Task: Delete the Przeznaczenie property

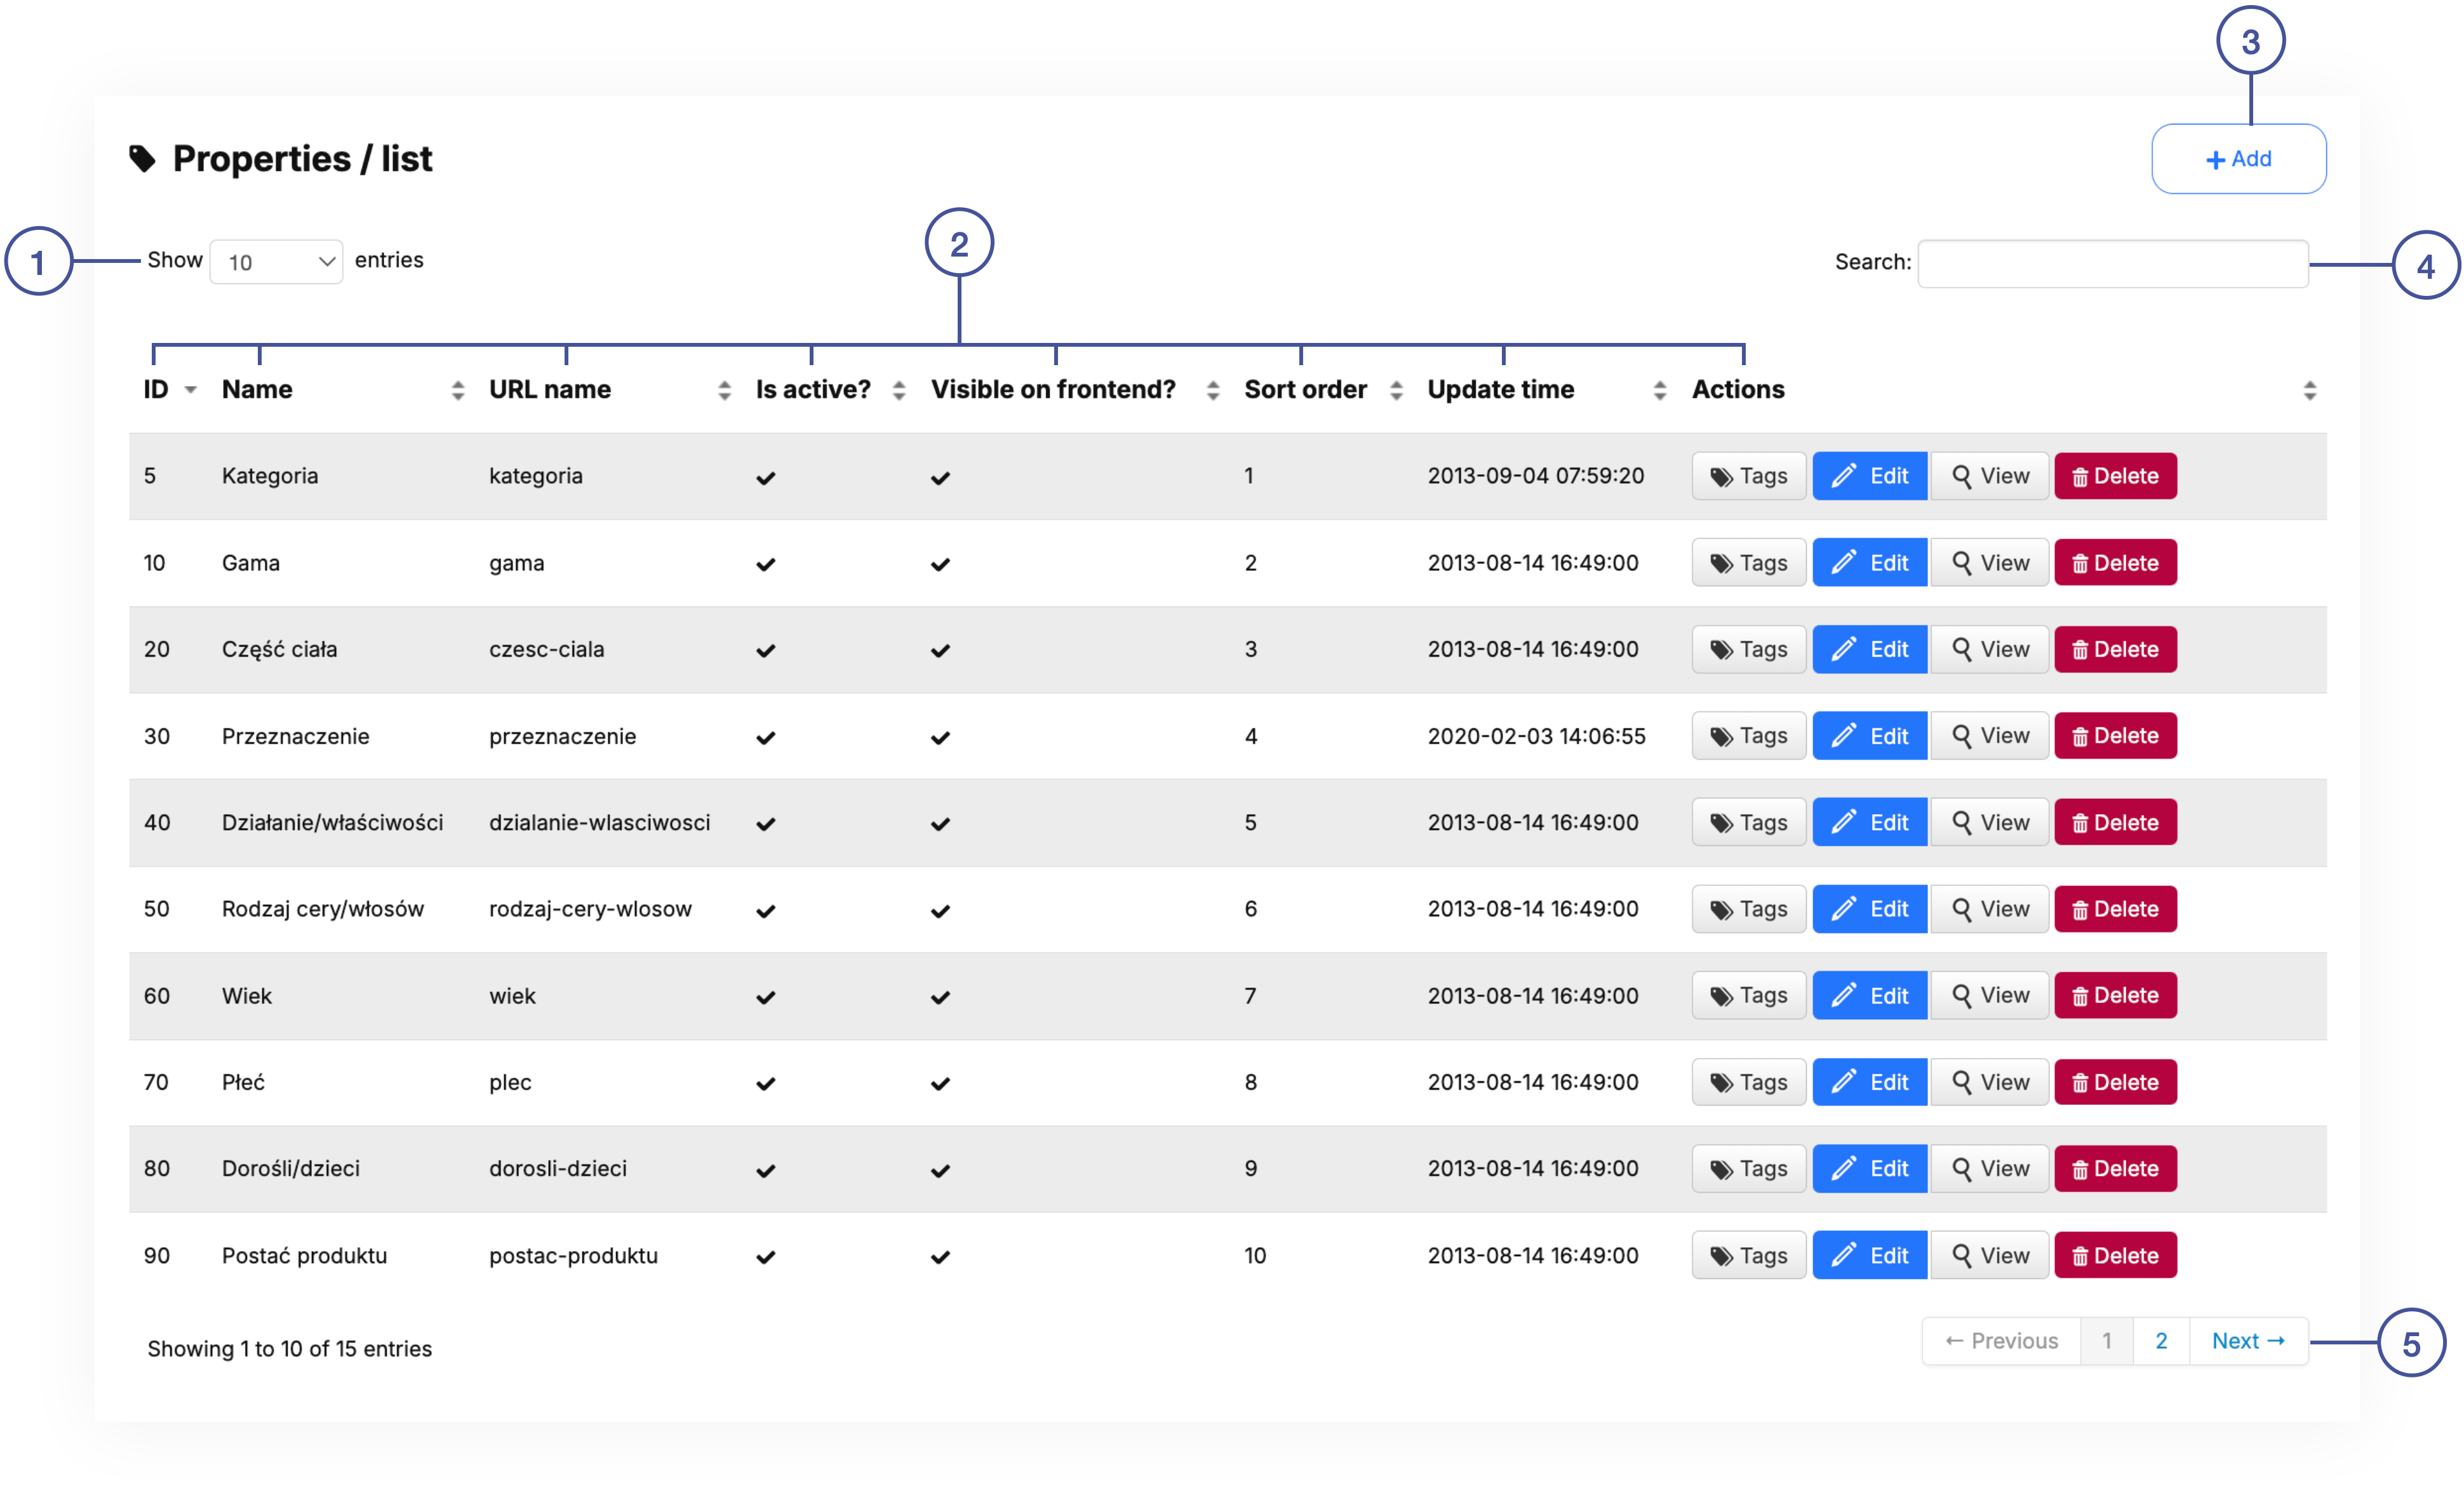Action: (x=2114, y=736)
